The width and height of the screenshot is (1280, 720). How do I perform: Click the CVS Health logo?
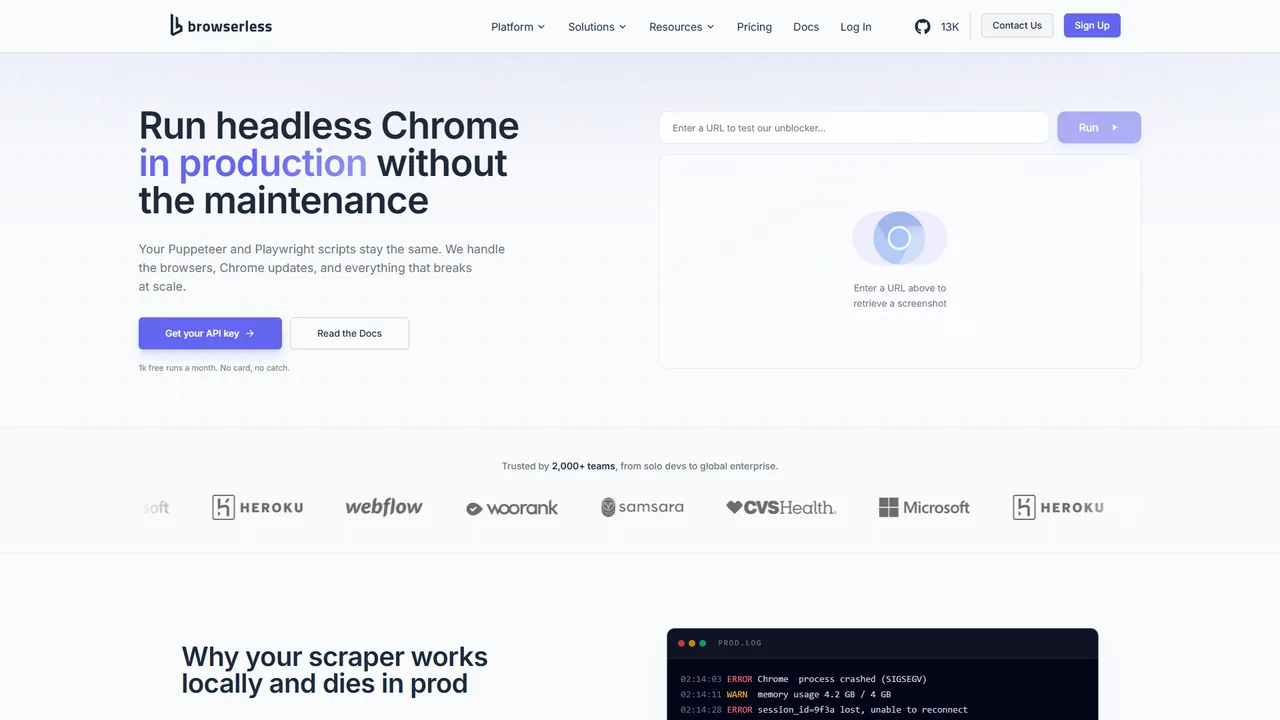coord(781,507)
